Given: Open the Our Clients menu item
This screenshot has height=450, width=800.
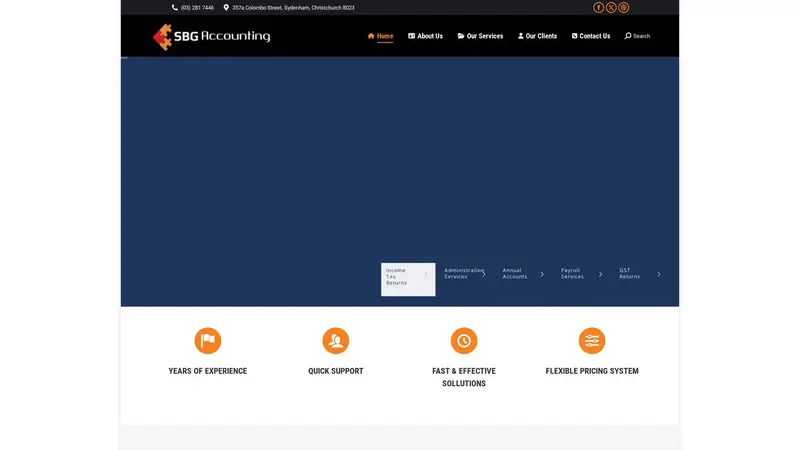Looking at the screenshot, I should click(537, 36).
